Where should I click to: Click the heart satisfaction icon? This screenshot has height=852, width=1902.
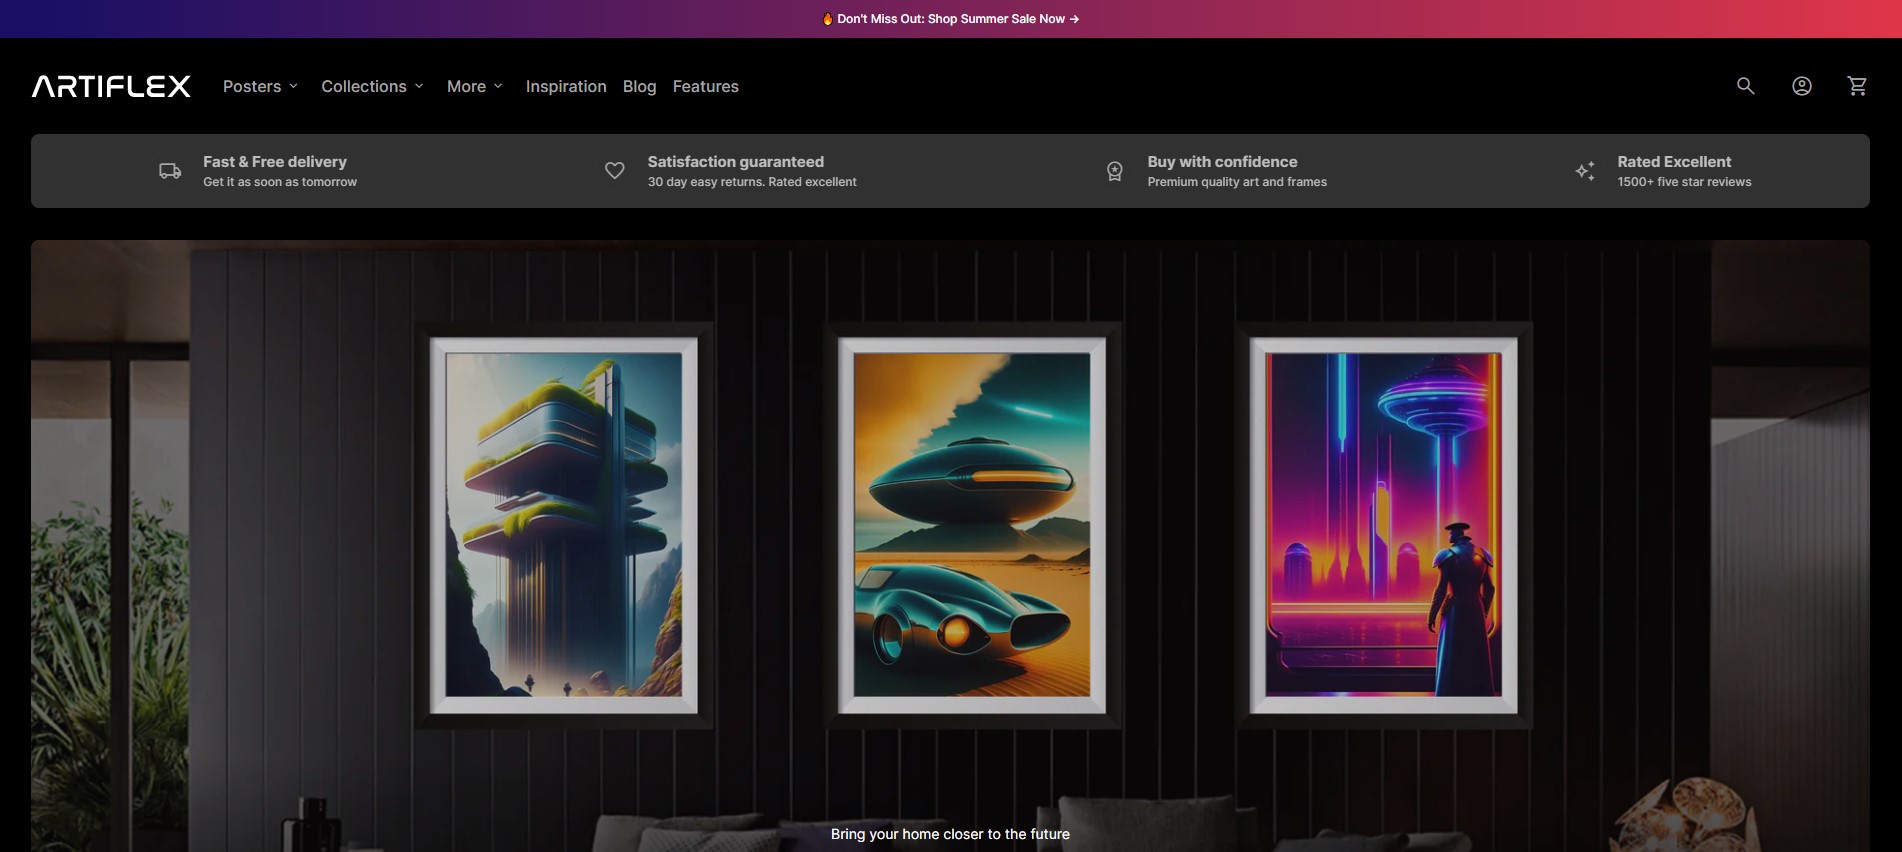click(x=615, y=171)
